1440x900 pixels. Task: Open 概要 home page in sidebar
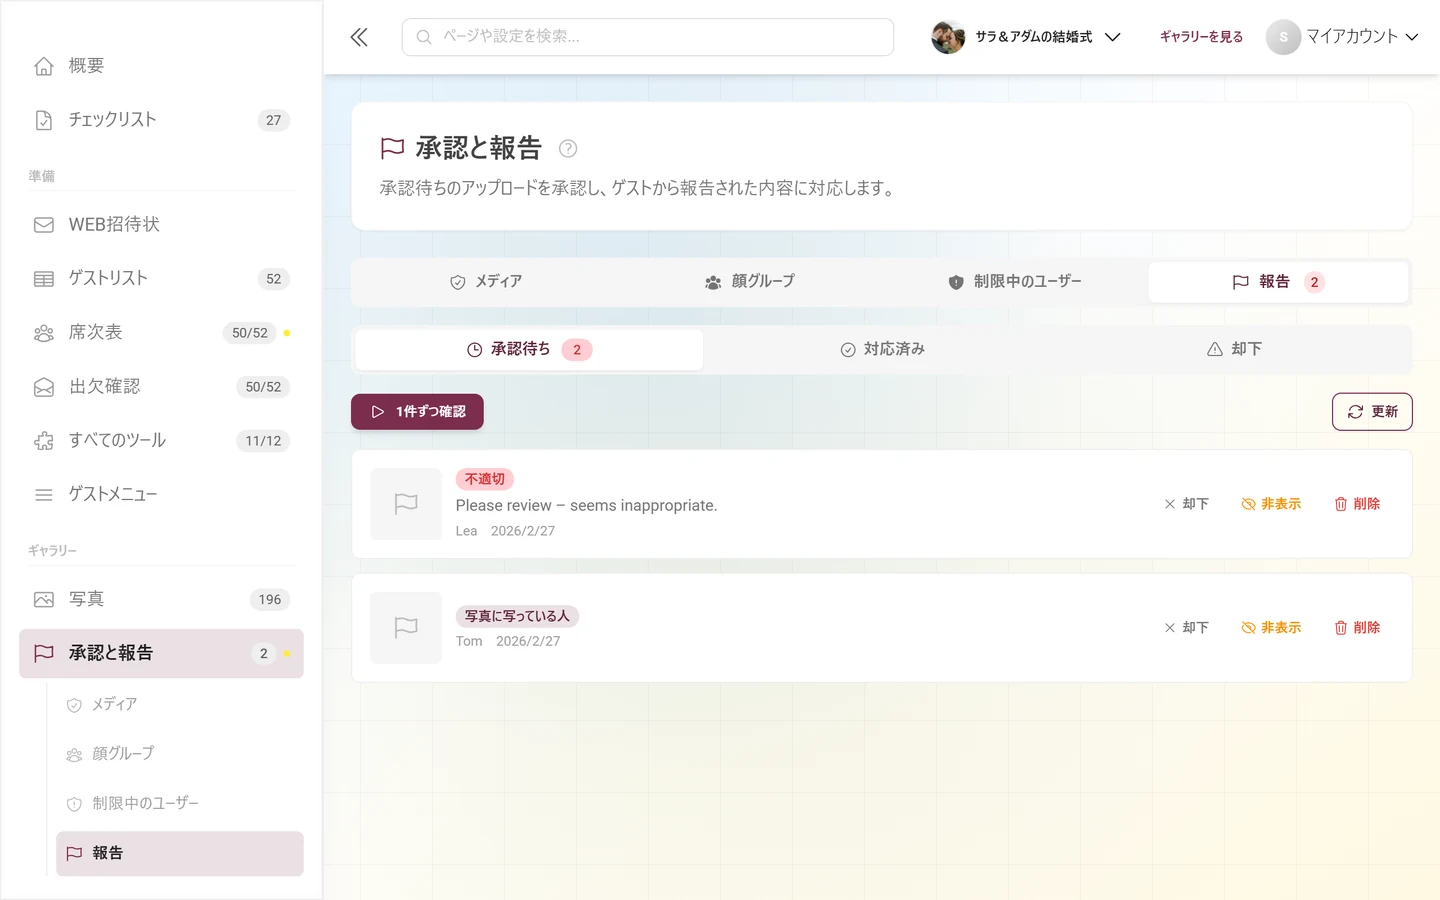[x=161, y=66]
